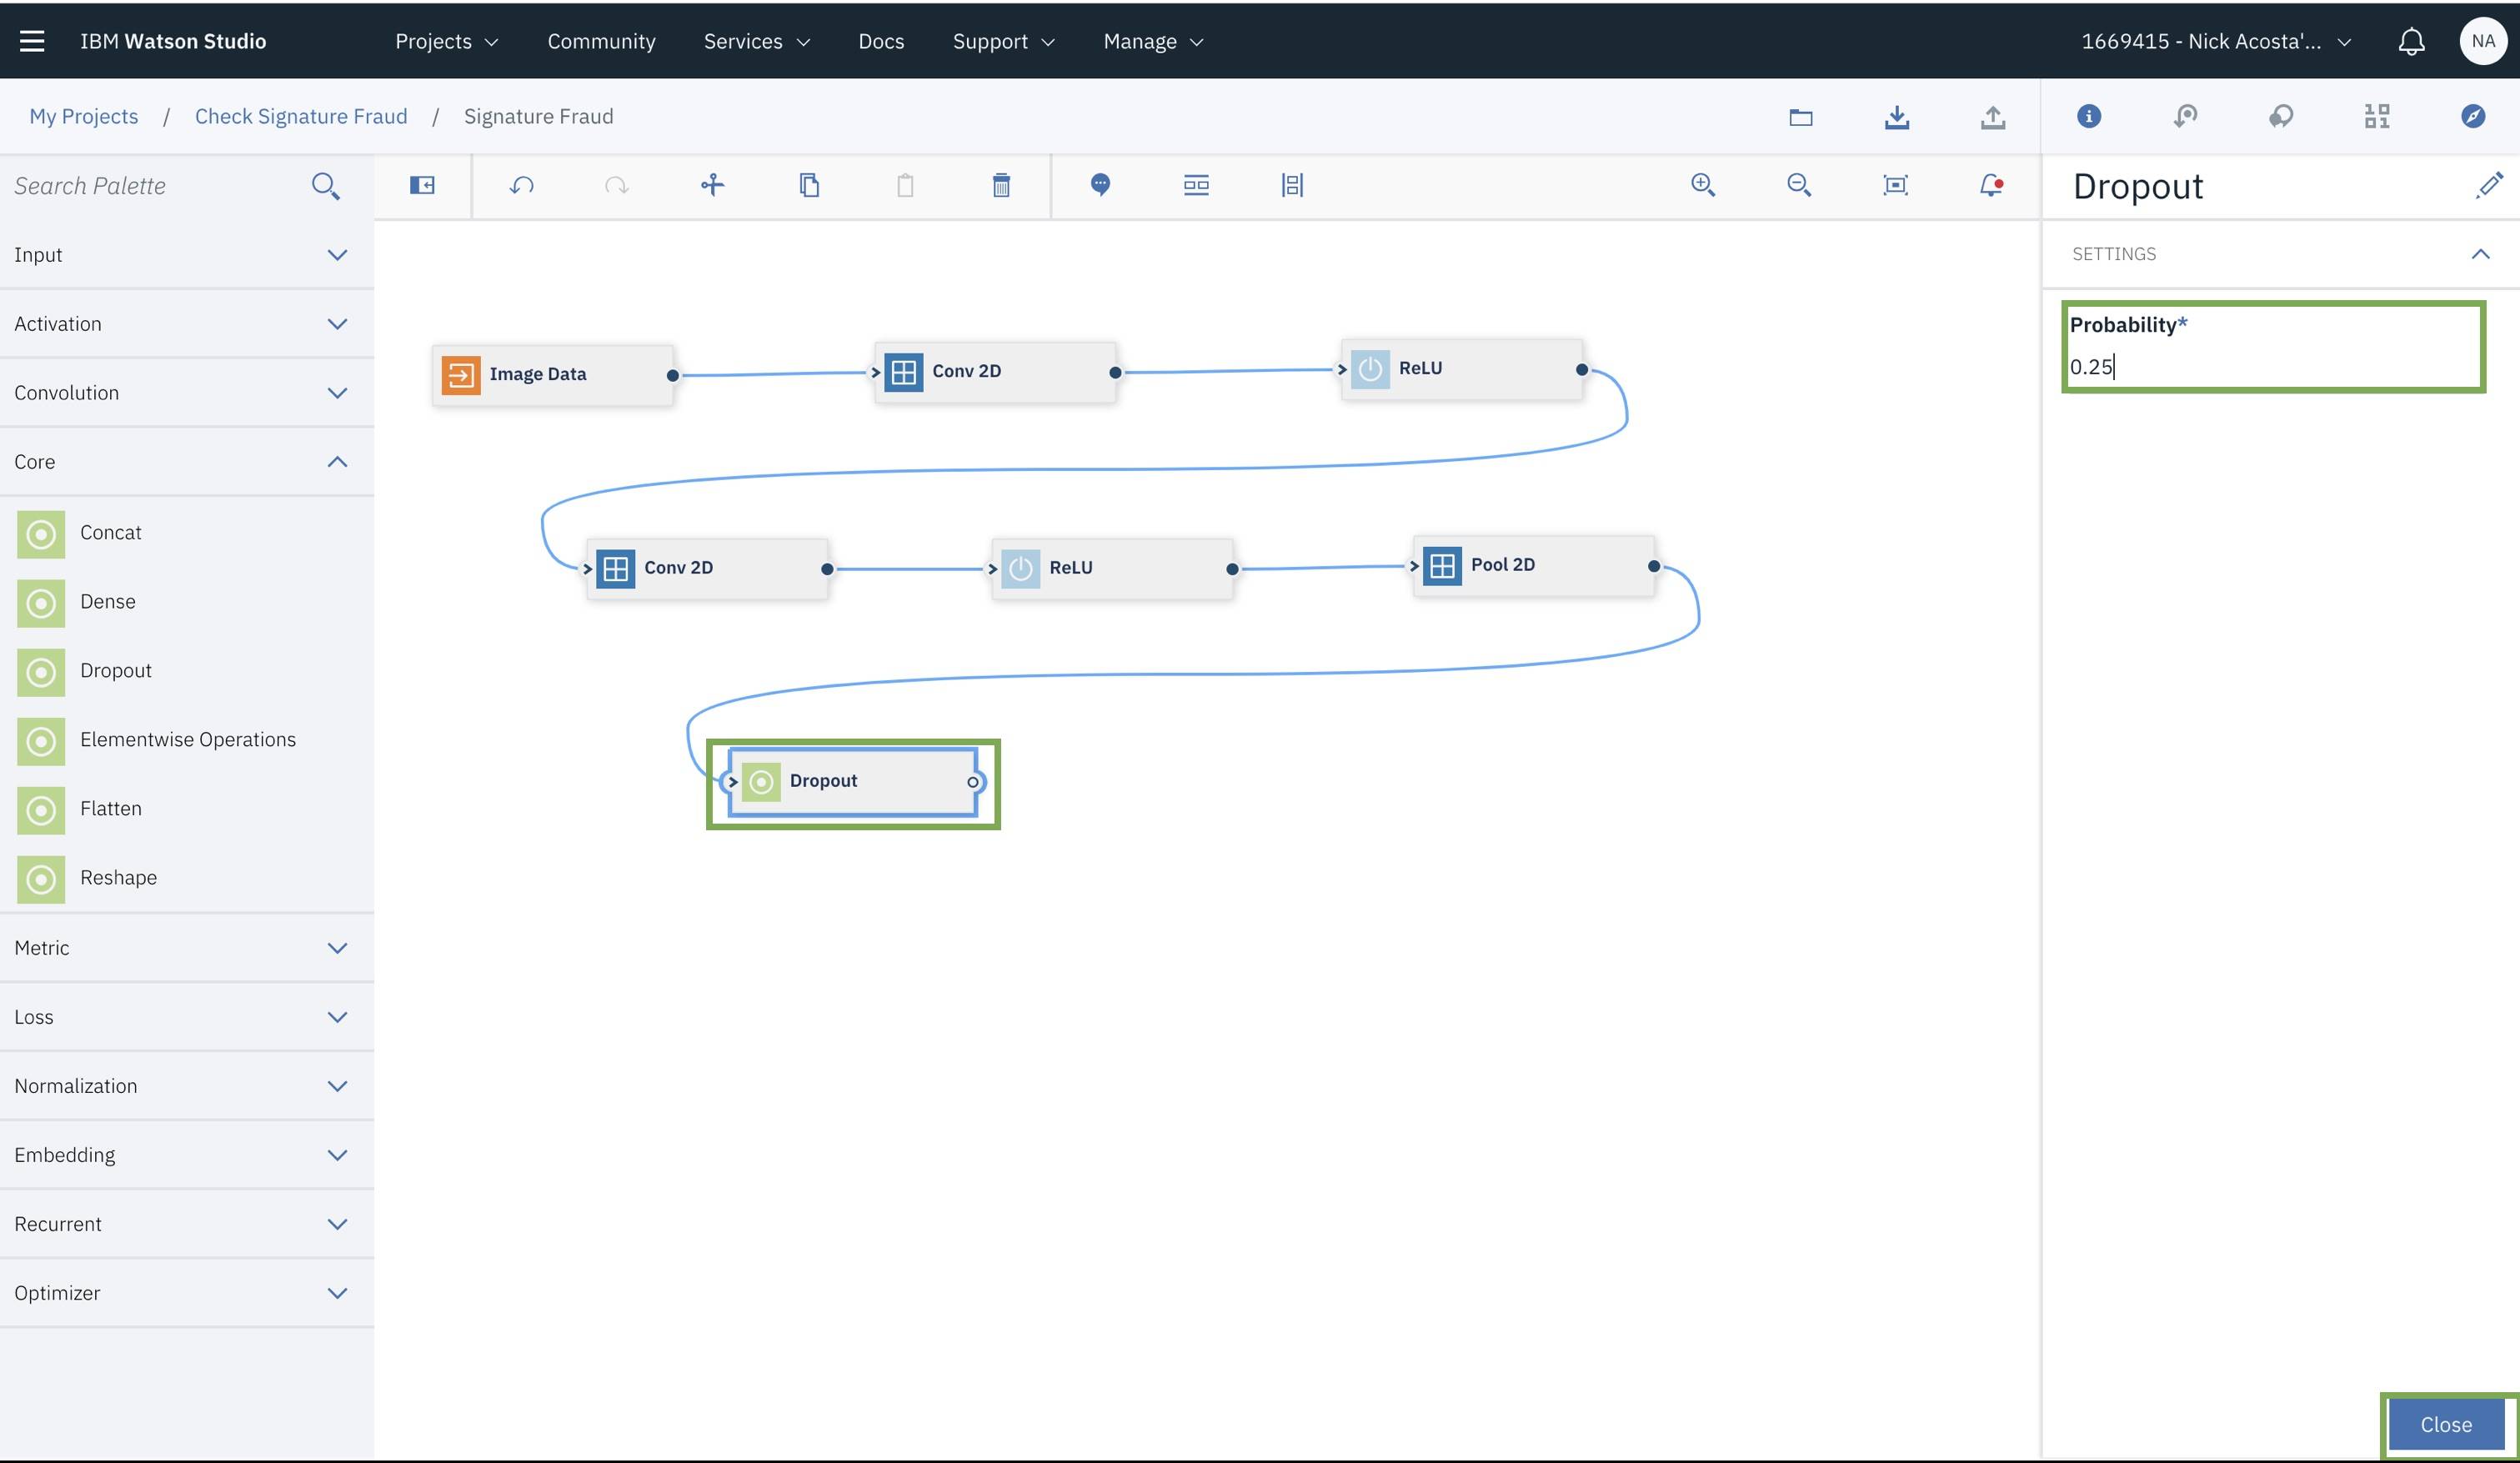The image size is (2520, 1463).
Task: Open the info panel icon
Action: point(2089,116)
